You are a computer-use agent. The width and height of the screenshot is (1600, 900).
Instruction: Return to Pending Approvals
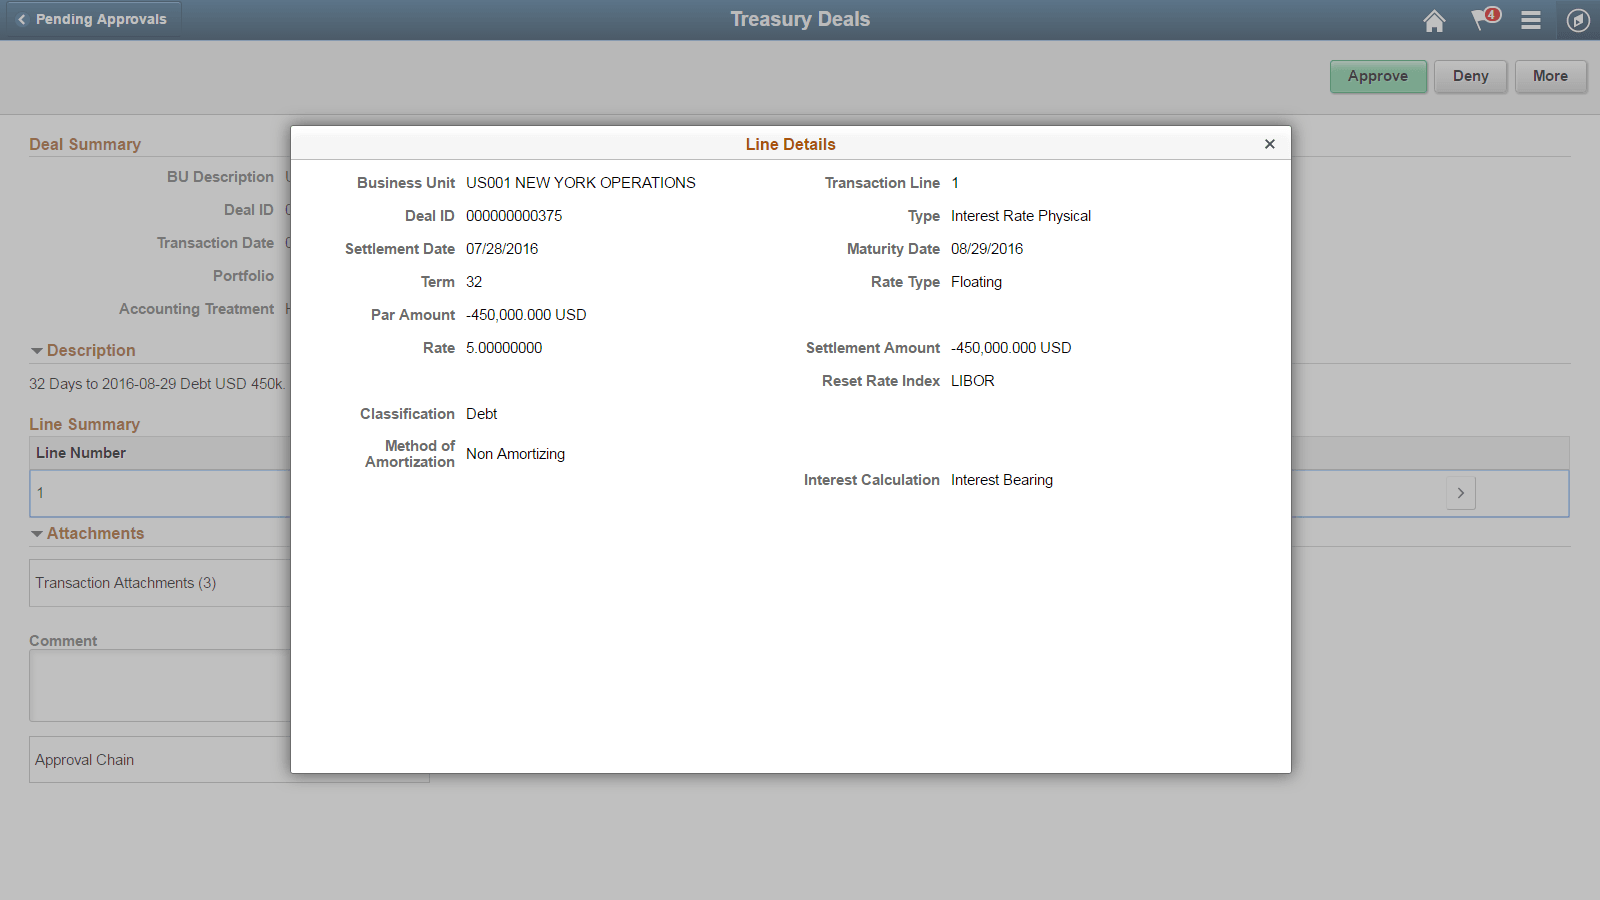click(93, 18)
